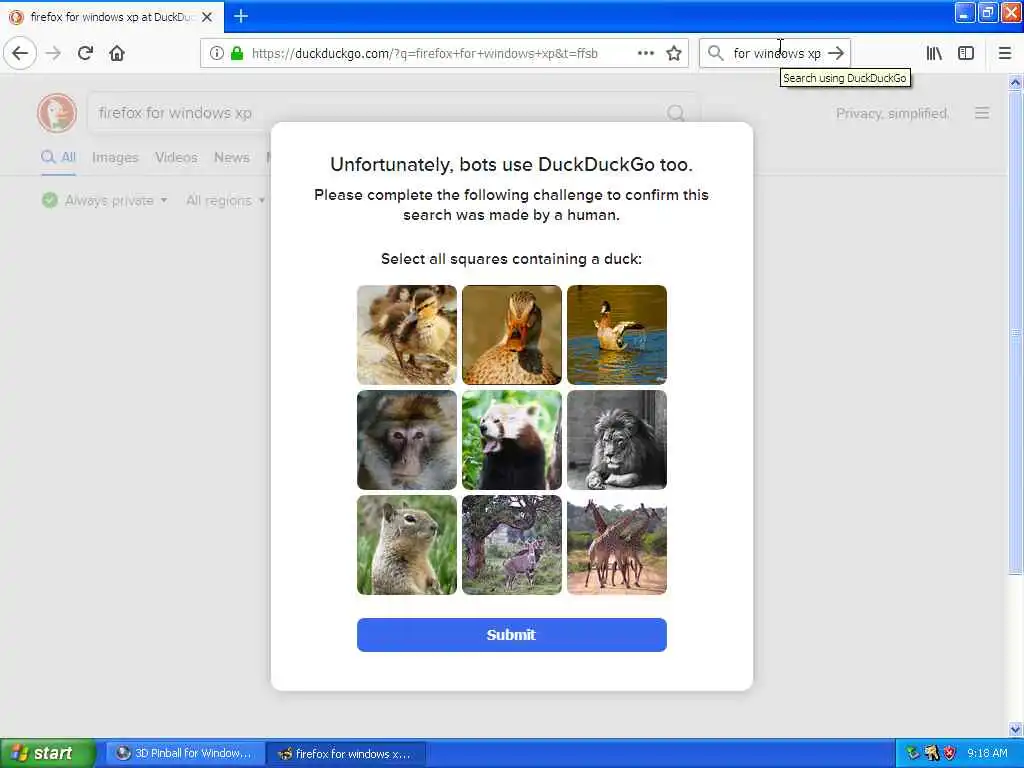
Task: Click the forward navigation arrow
Action: (x=54, y=54)
